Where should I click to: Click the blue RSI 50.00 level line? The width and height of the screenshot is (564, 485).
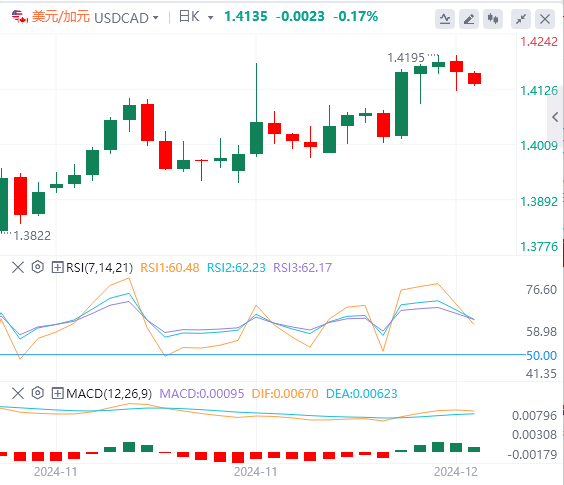click(263, 355)
